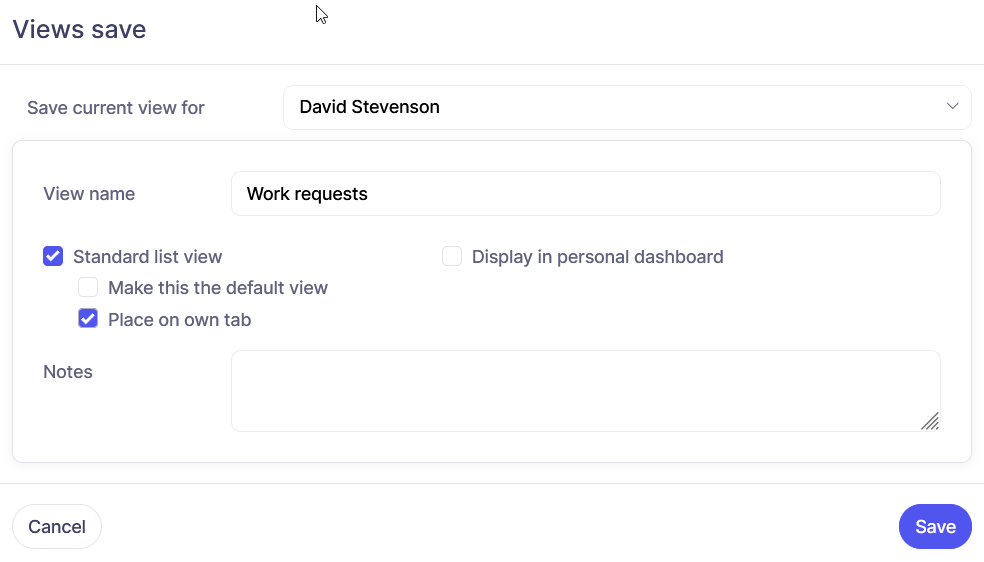
Task: Enable Display in personal dashboard checkbox
Action: point(452,257)
